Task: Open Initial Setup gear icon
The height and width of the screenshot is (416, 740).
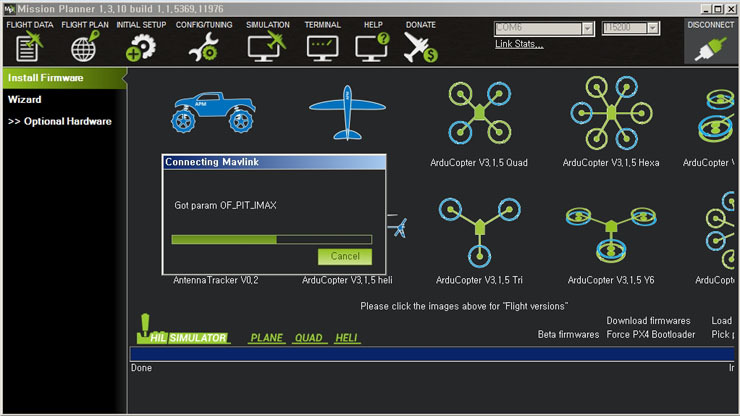Action: 141,47
